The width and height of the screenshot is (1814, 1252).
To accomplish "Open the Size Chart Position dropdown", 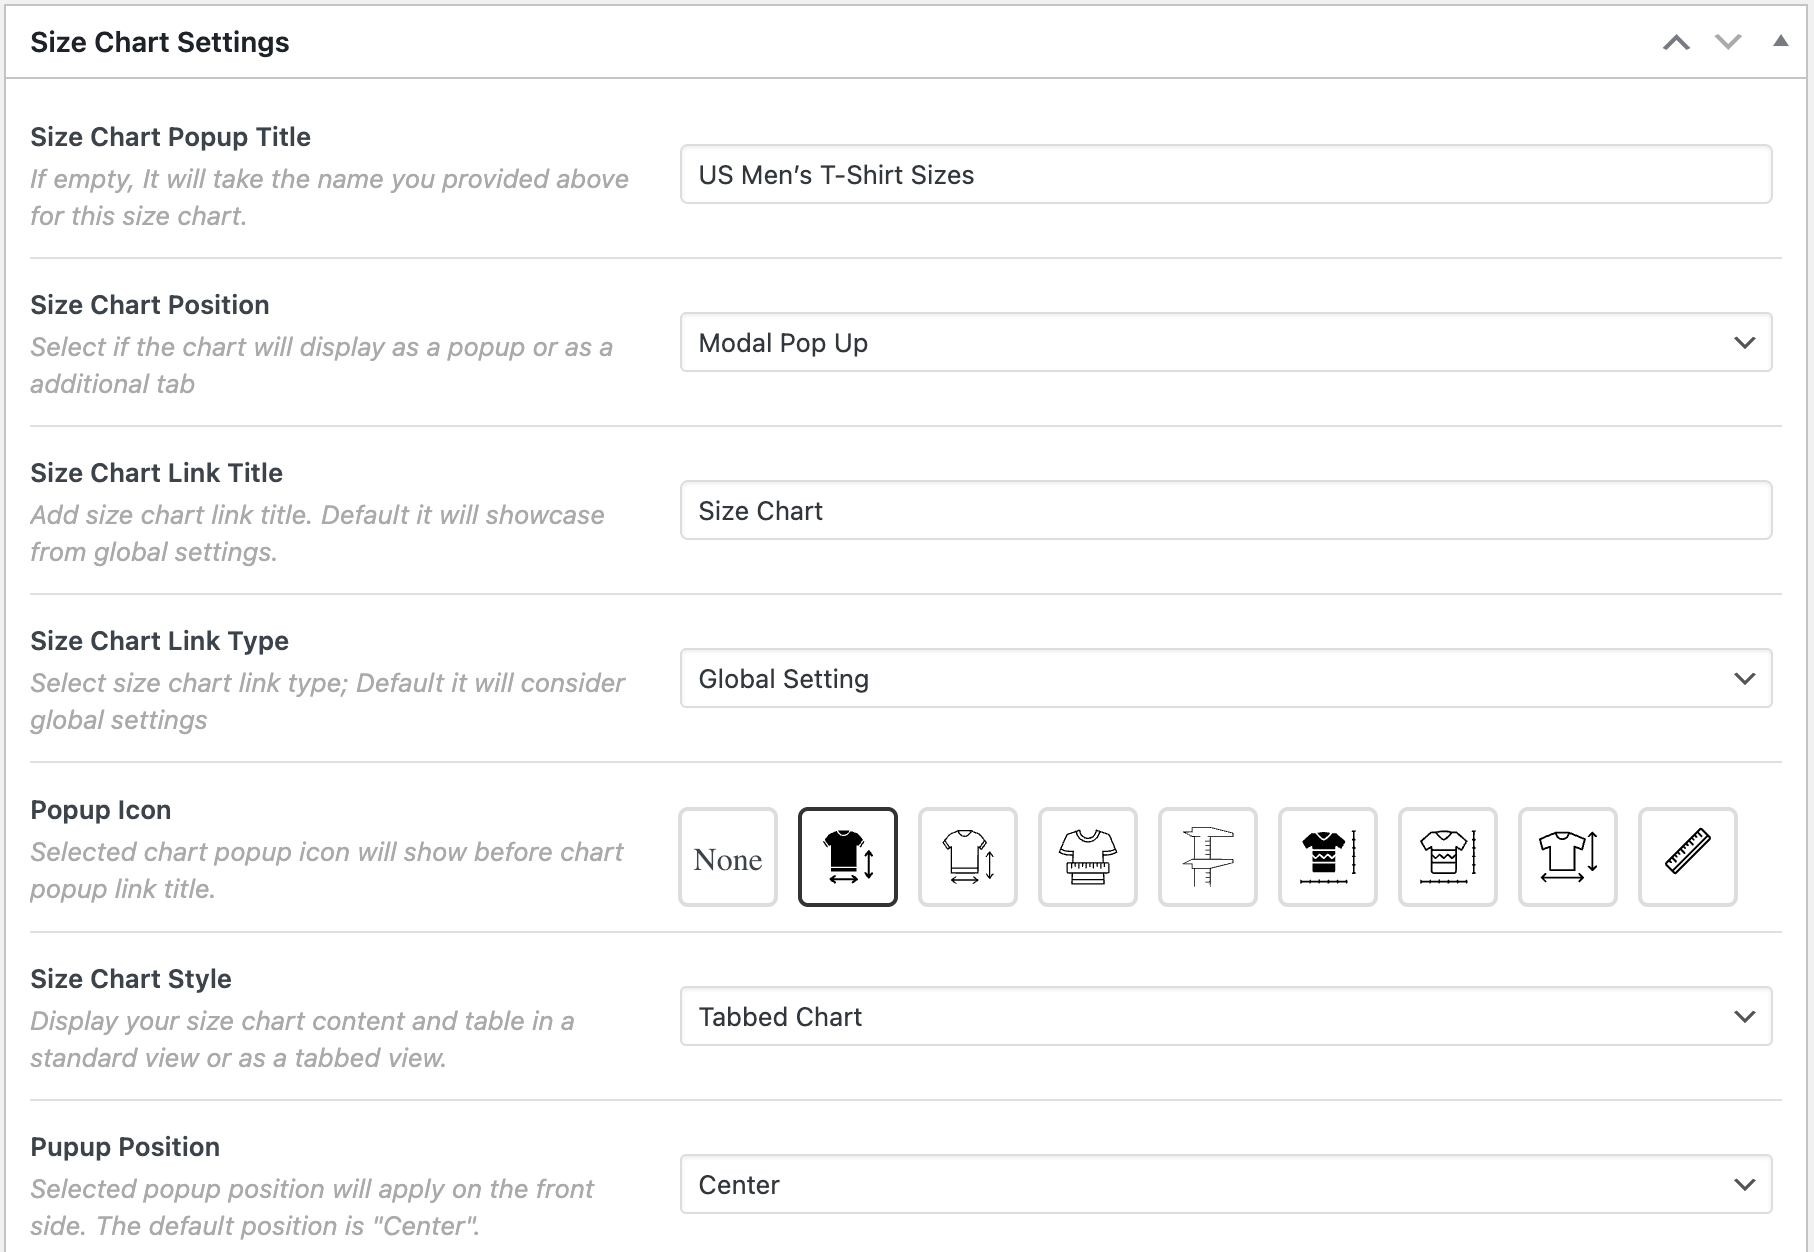I will [1225, 343].
